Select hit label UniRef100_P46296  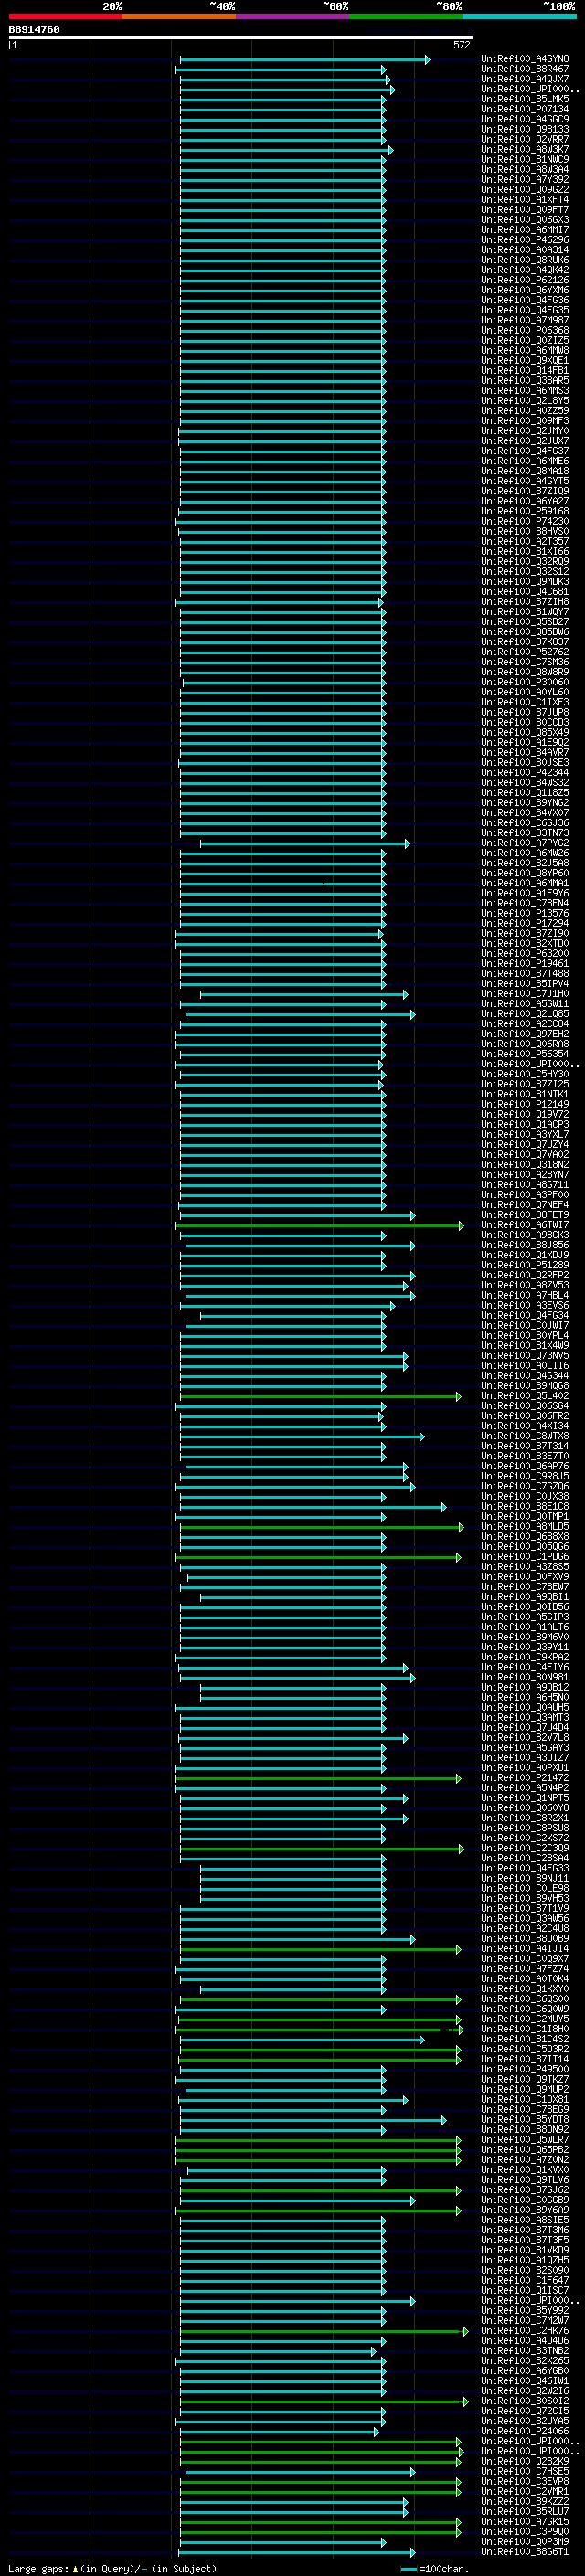click(525, 240)
